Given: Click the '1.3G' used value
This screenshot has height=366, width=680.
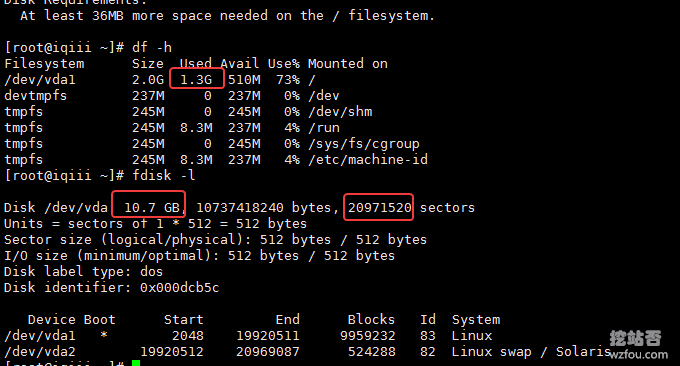Looking at the screenshot, I should pos(196,80).
